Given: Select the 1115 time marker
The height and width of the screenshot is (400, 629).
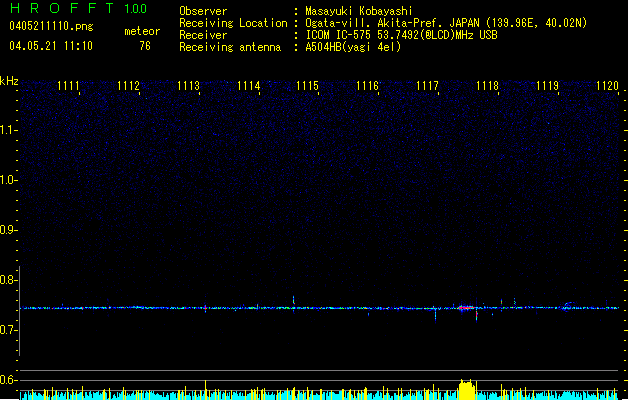Looking at the screenshot, I should click(307, 86).
